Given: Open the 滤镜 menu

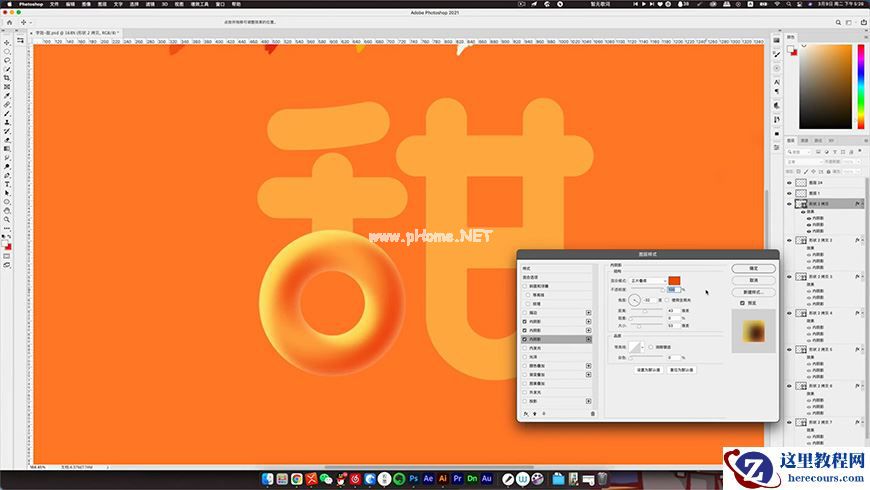Looking at the screenshot, I should (x=150, y=4).
